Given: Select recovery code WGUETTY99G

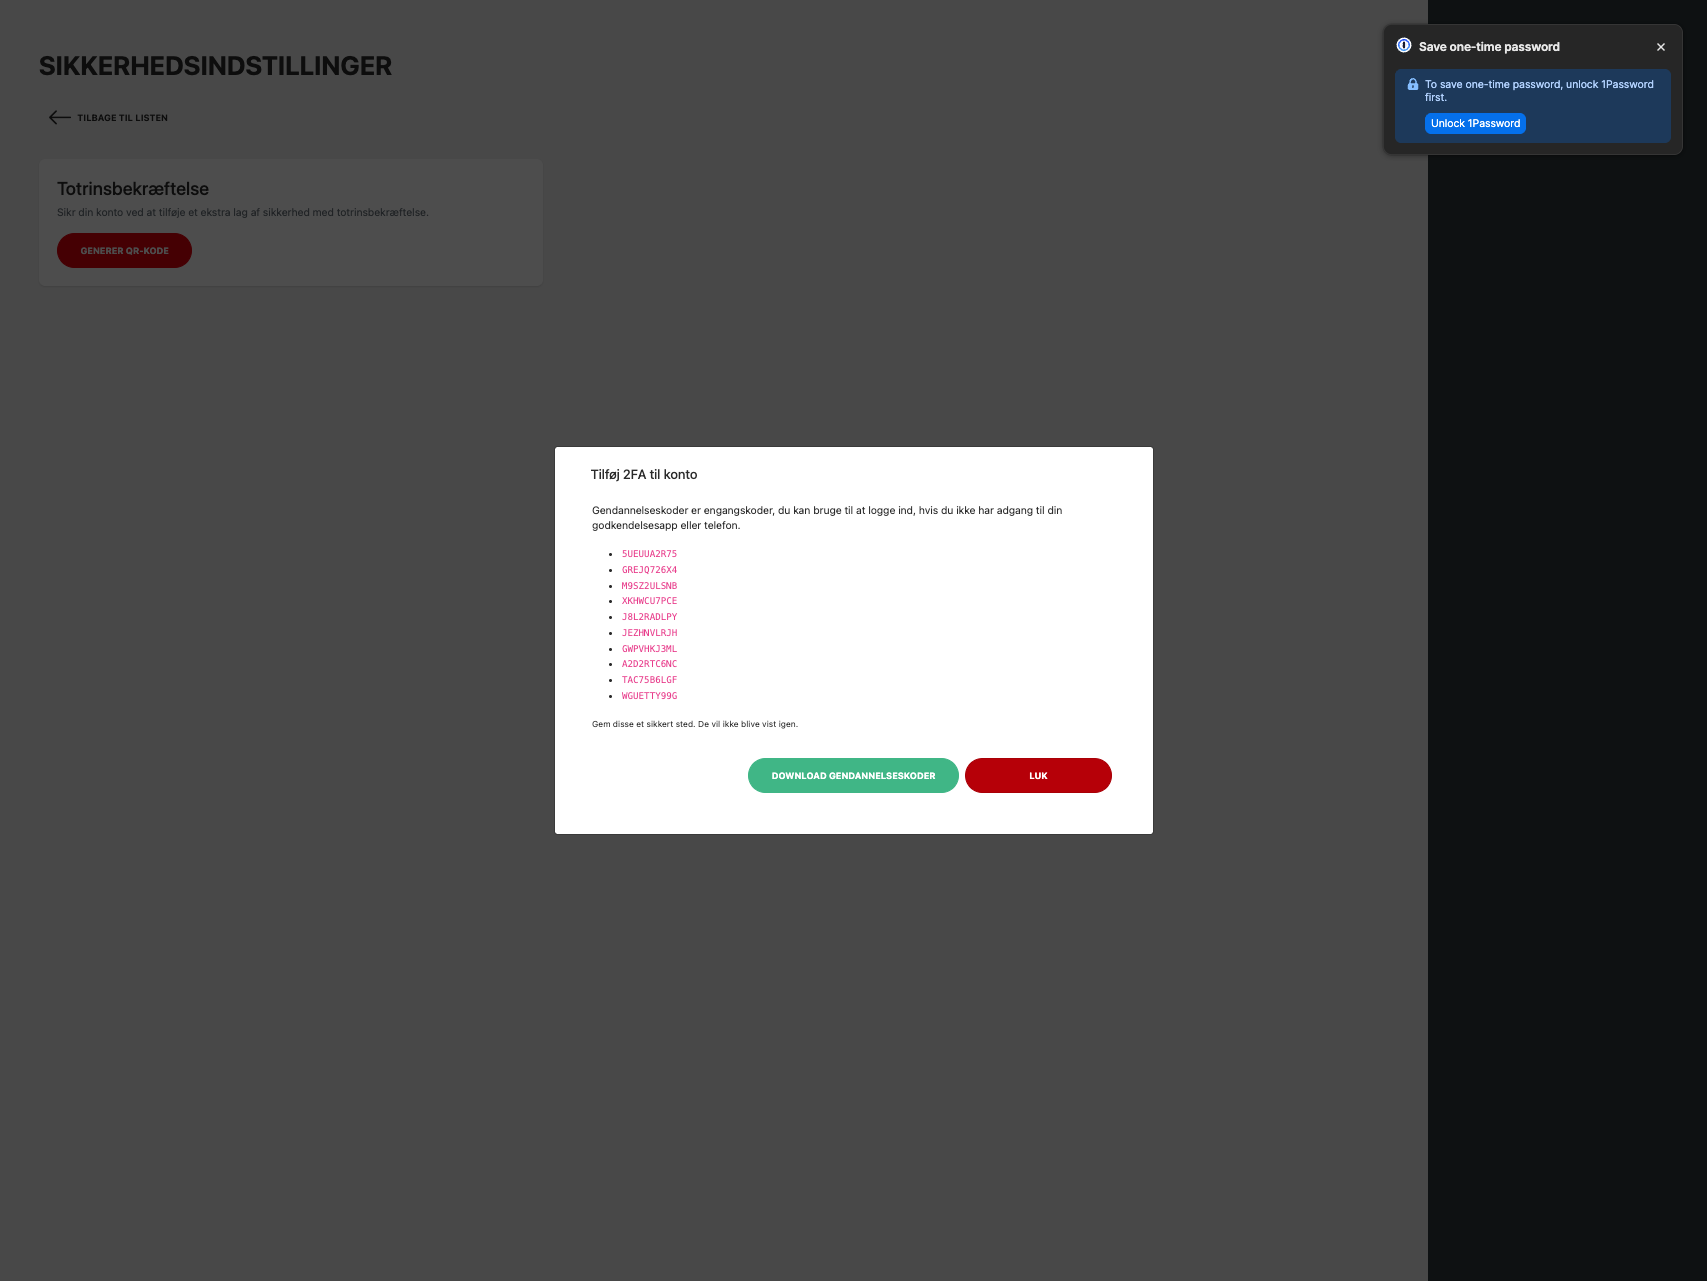Looking at the screenshot, I should point(649,696).
